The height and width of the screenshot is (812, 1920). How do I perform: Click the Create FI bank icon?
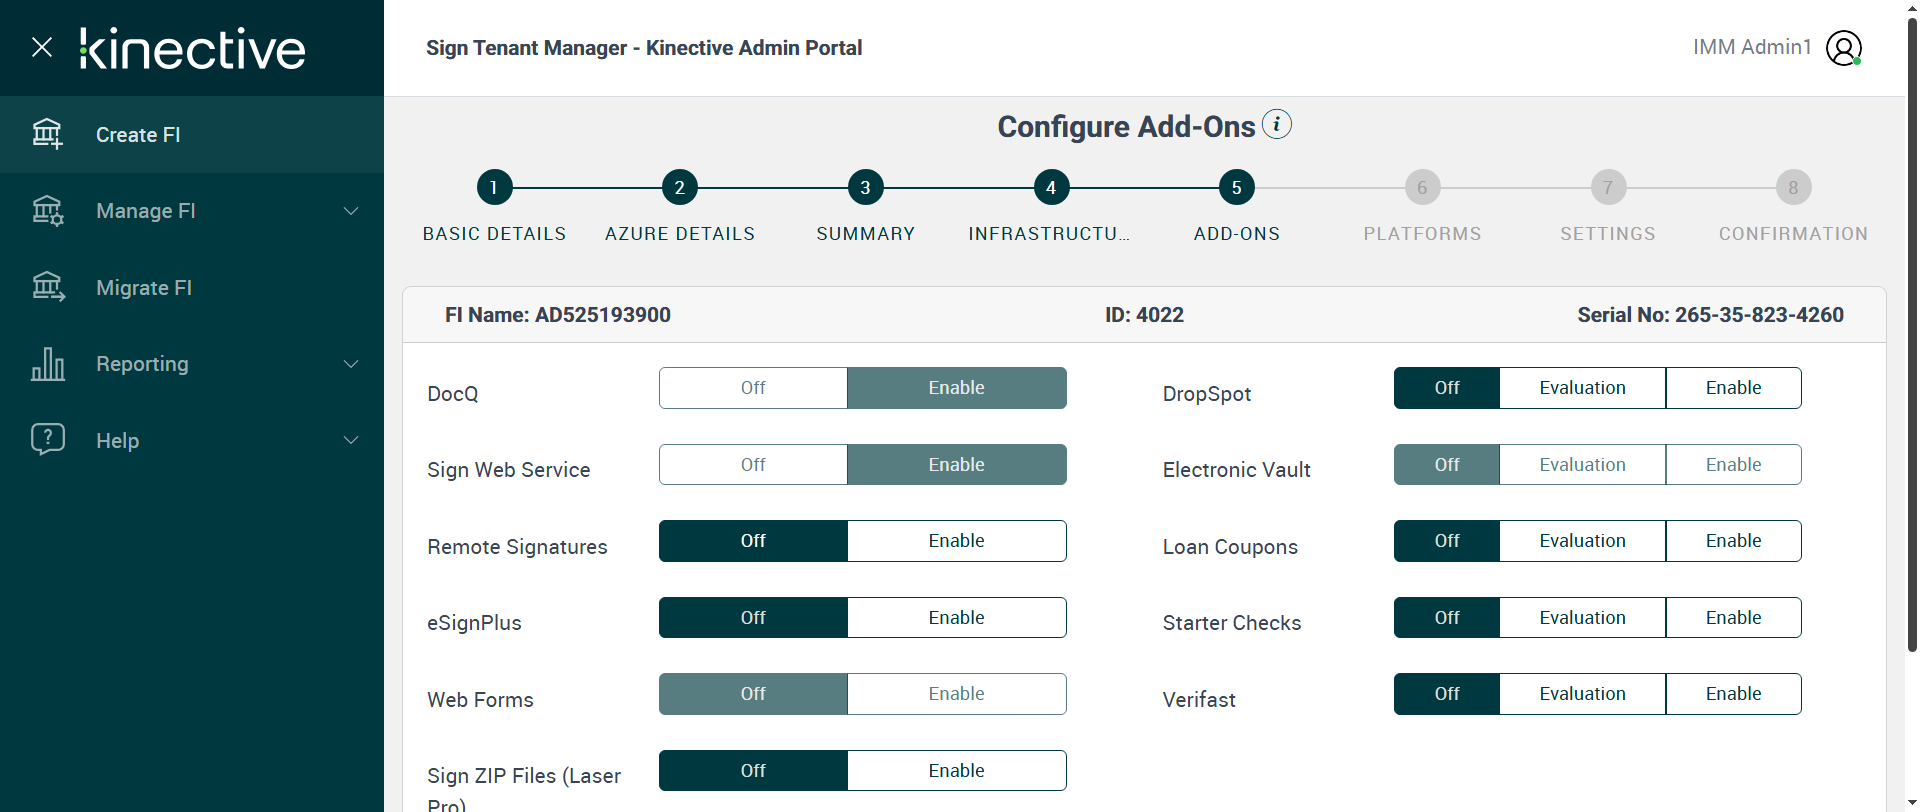tap(47, 134)
